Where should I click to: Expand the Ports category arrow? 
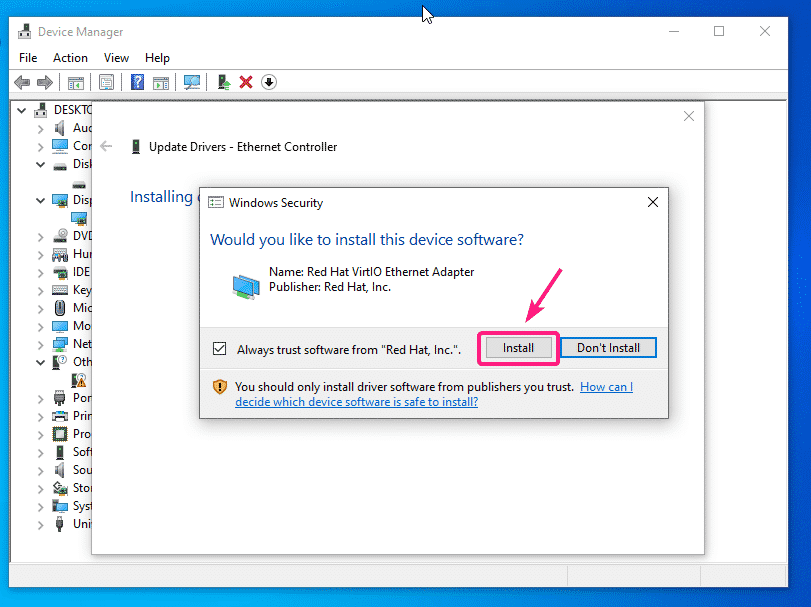pyautogui.click(x=40, y=399)
